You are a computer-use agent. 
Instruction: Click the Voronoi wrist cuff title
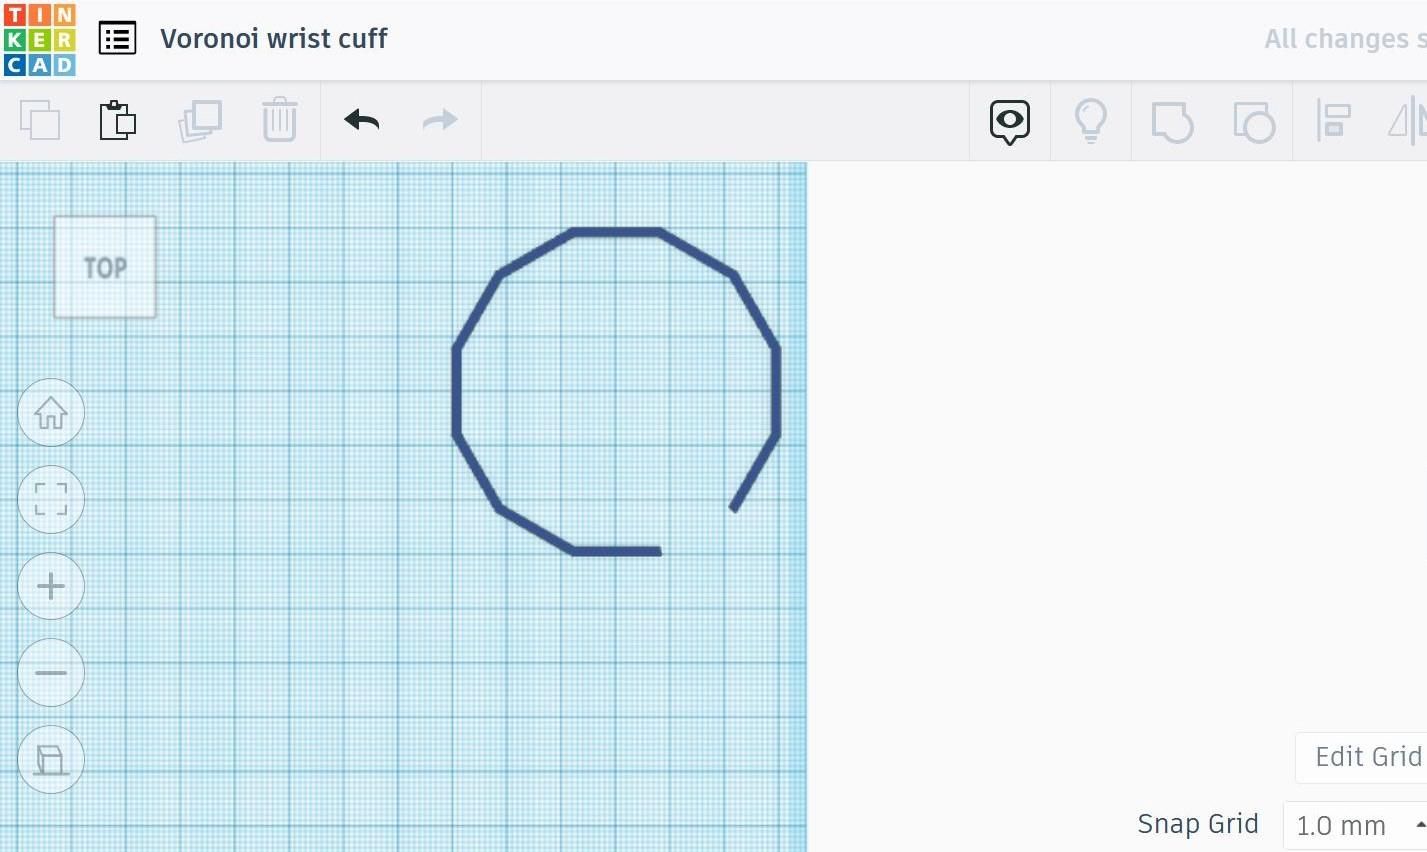click(x=273, y=38)
